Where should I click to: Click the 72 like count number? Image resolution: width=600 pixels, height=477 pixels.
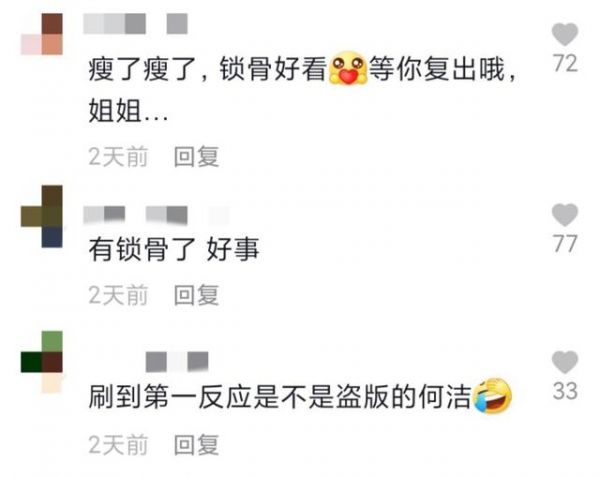click(x=565, y=63)
